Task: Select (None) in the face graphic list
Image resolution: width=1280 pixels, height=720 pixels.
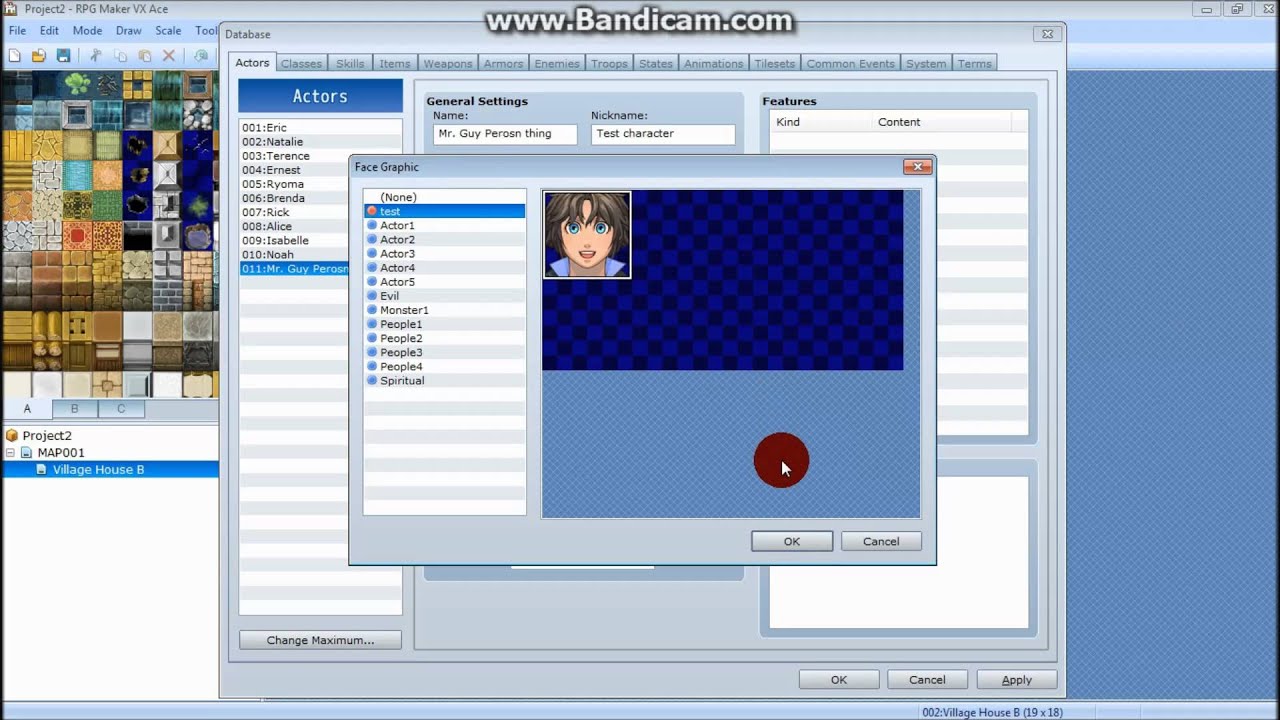Action: (445, 197)
